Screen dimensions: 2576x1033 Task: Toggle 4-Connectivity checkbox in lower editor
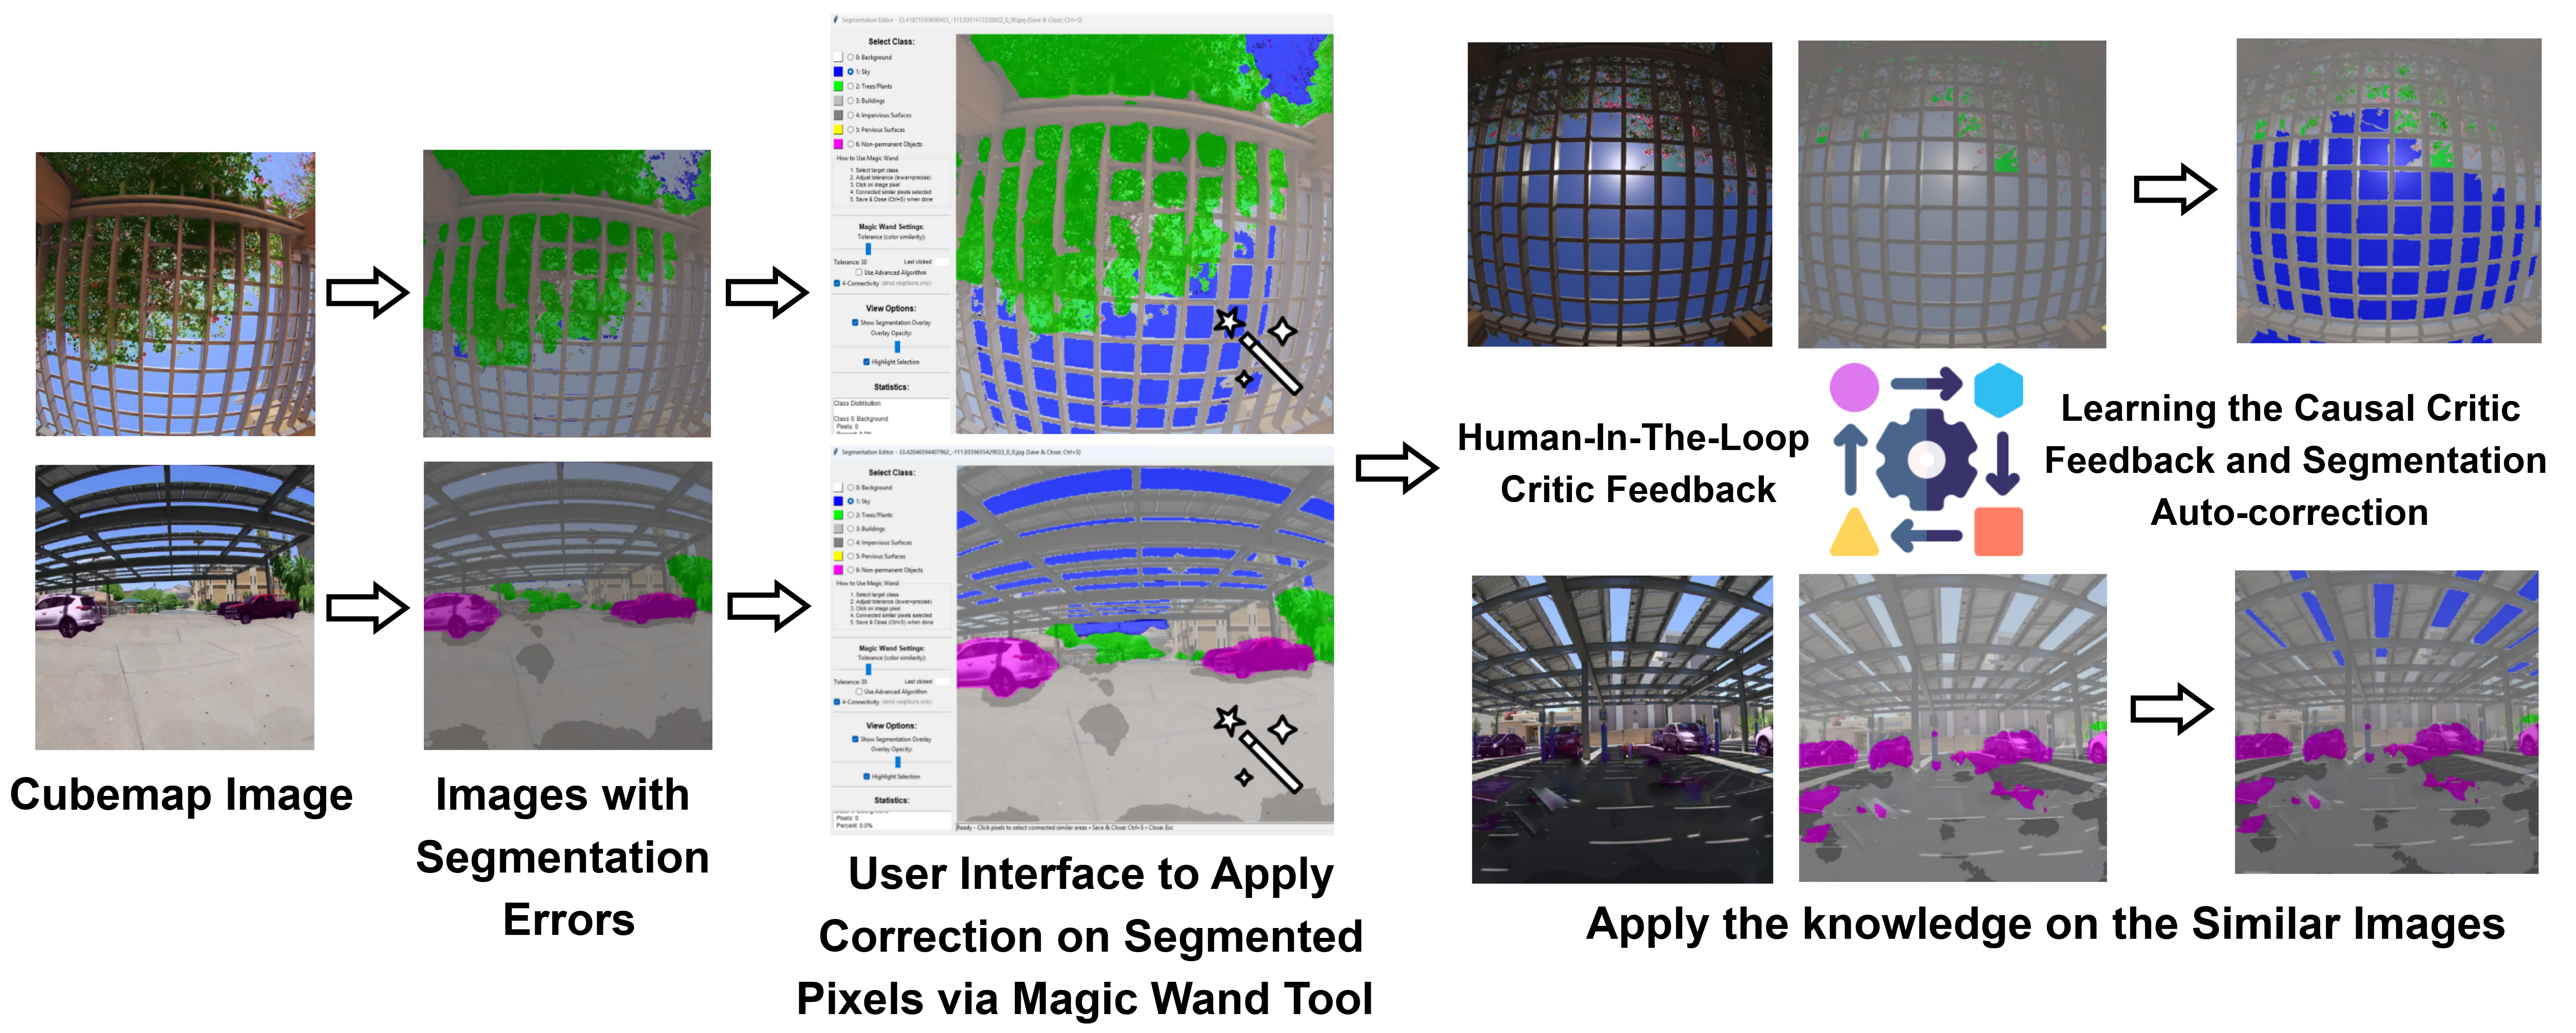coord(837,702)
